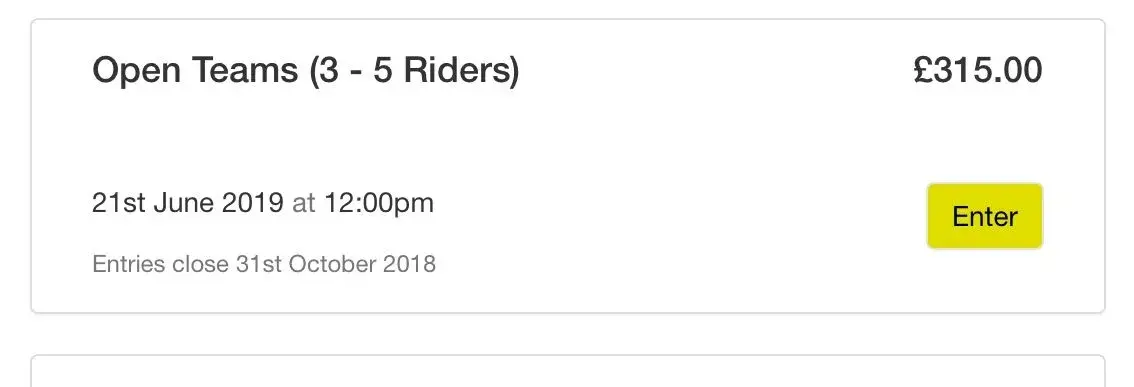Open the partially visible card below Open Teams

(568, 371)
